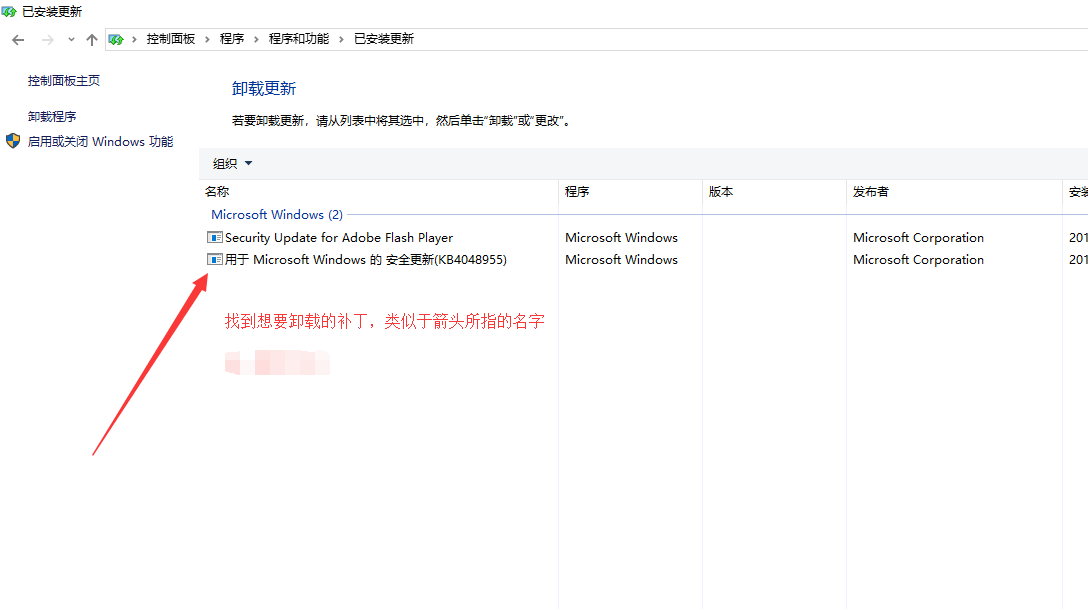The width and height of the screenshot is (1088, 609).
Task: Open recent locations dropdown chevron
Action: tap(70, 39)
